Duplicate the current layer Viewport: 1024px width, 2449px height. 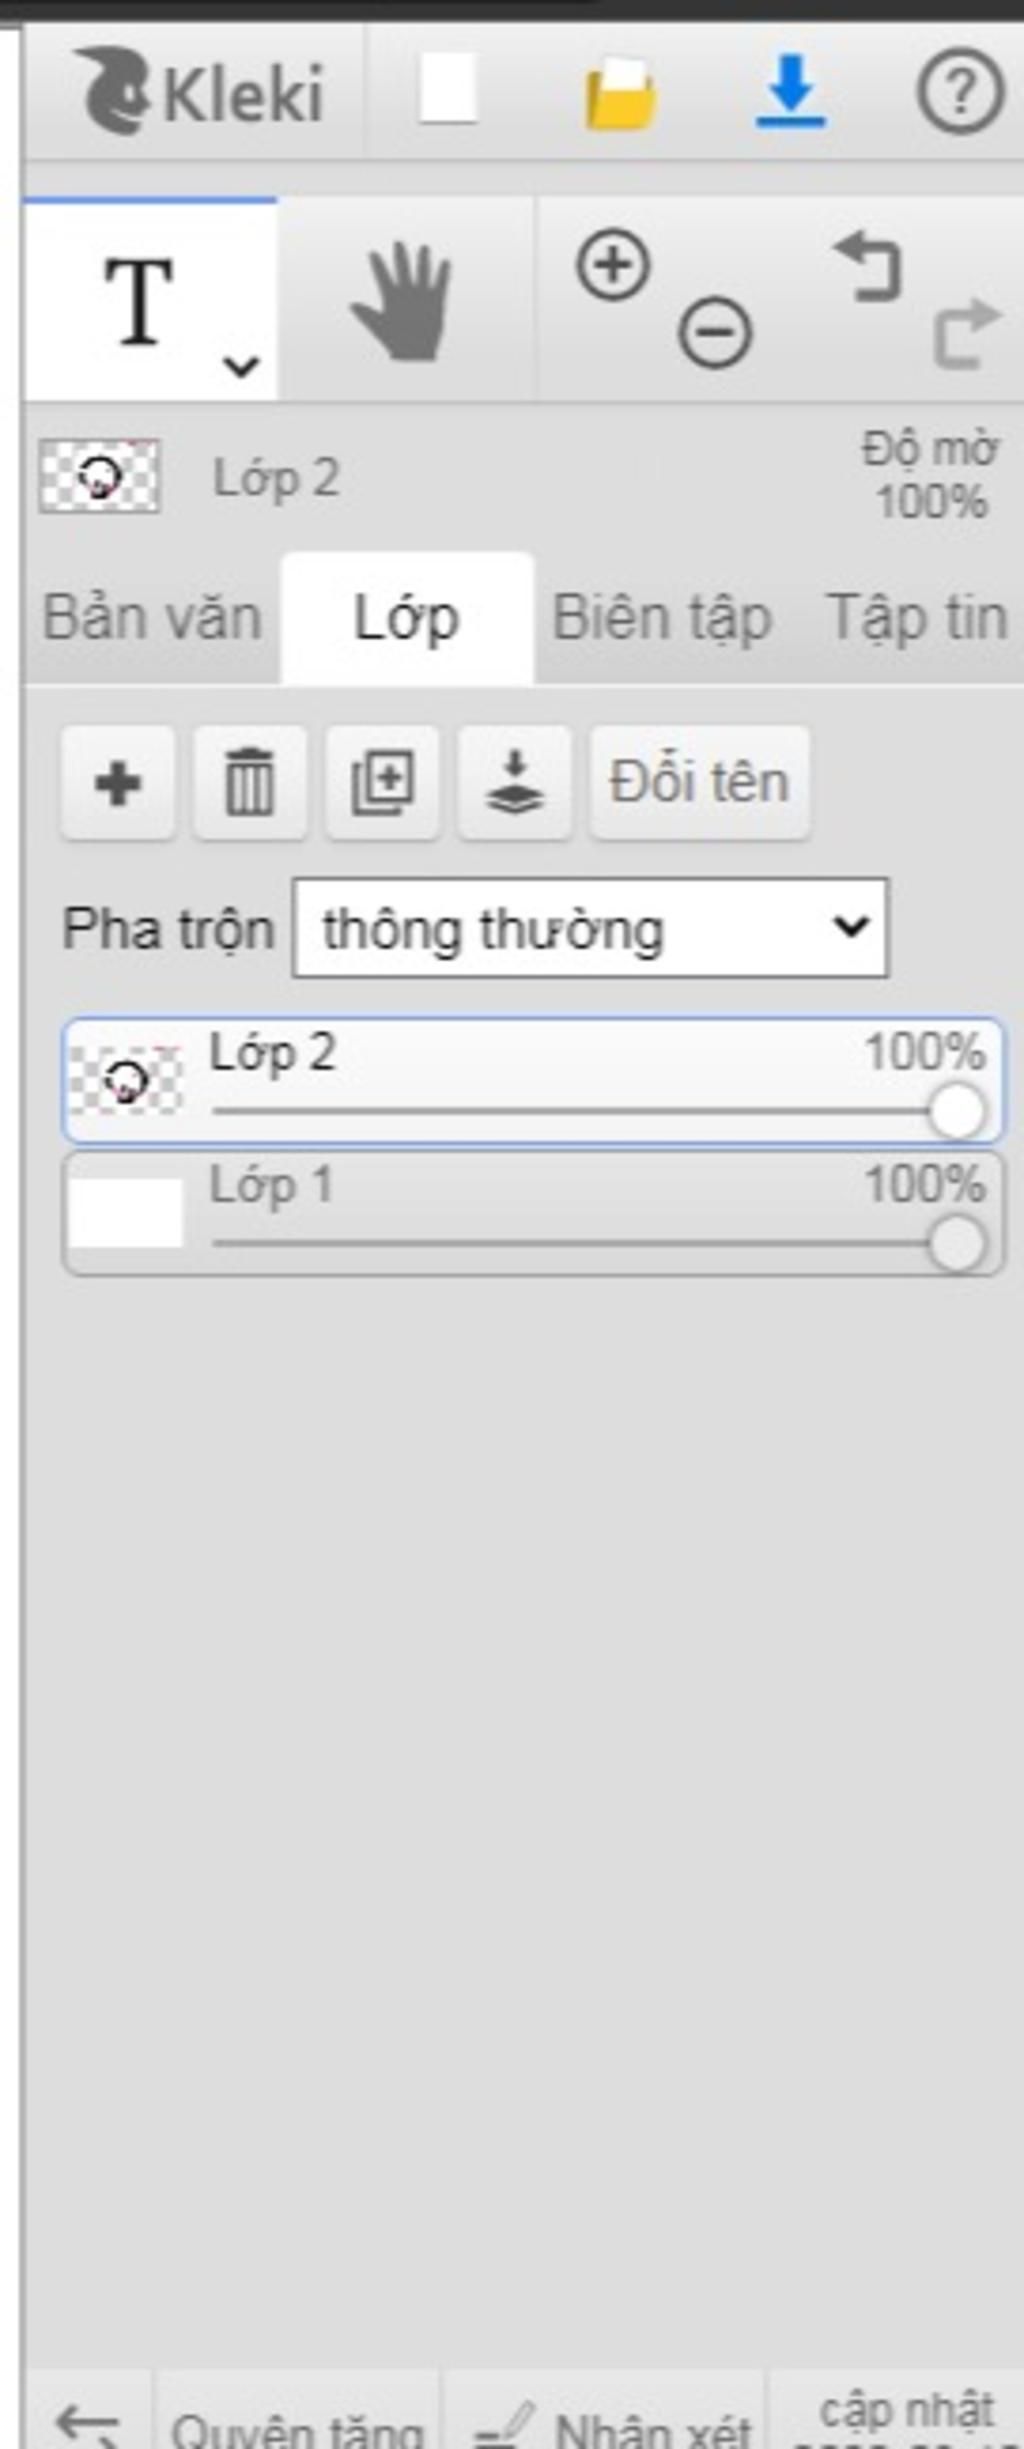(382, 783)
